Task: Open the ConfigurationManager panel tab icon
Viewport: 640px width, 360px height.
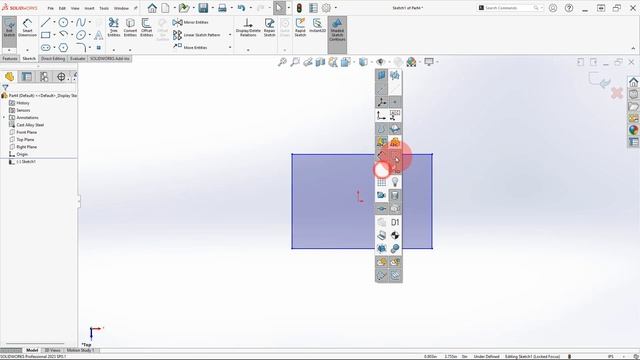Action: (44, 77)
